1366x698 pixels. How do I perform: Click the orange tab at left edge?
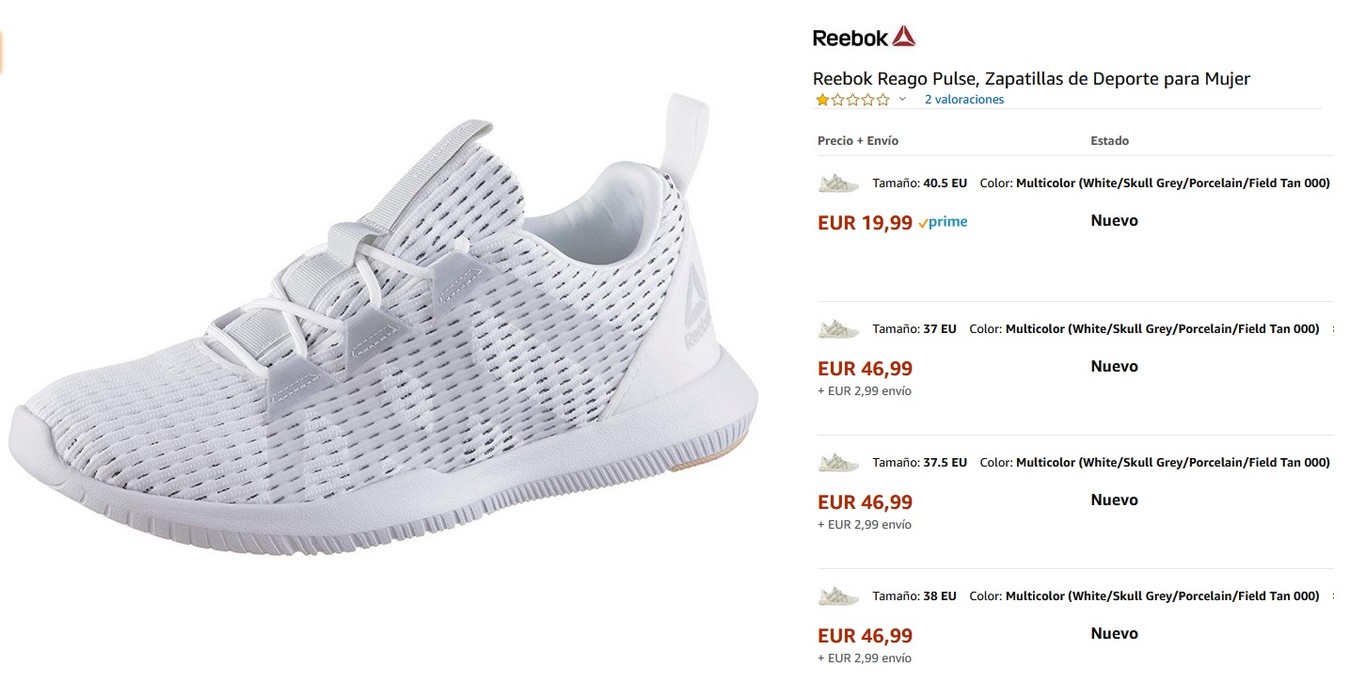click(2, 52)
